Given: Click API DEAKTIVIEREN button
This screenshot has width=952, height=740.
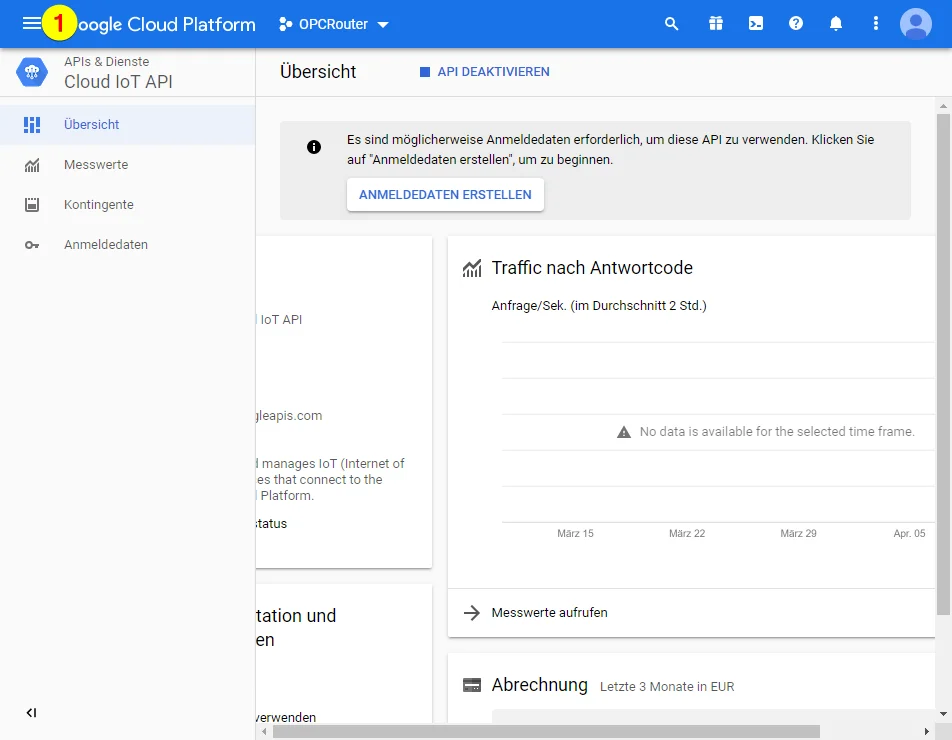Looking at the screenshot, I should pyautogui.click(x=484, y=72).
